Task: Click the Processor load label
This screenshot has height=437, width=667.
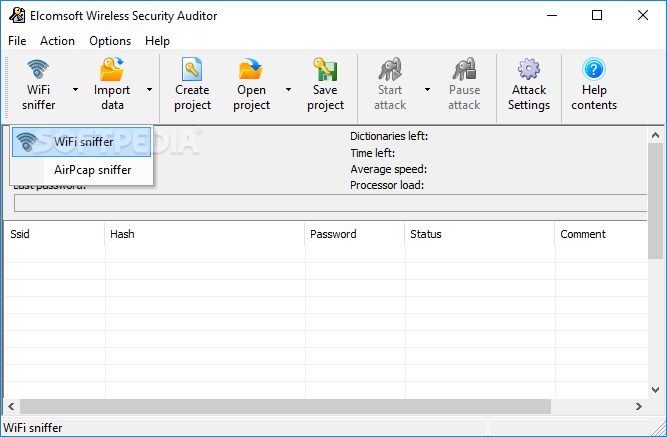Action: (387, 185)
